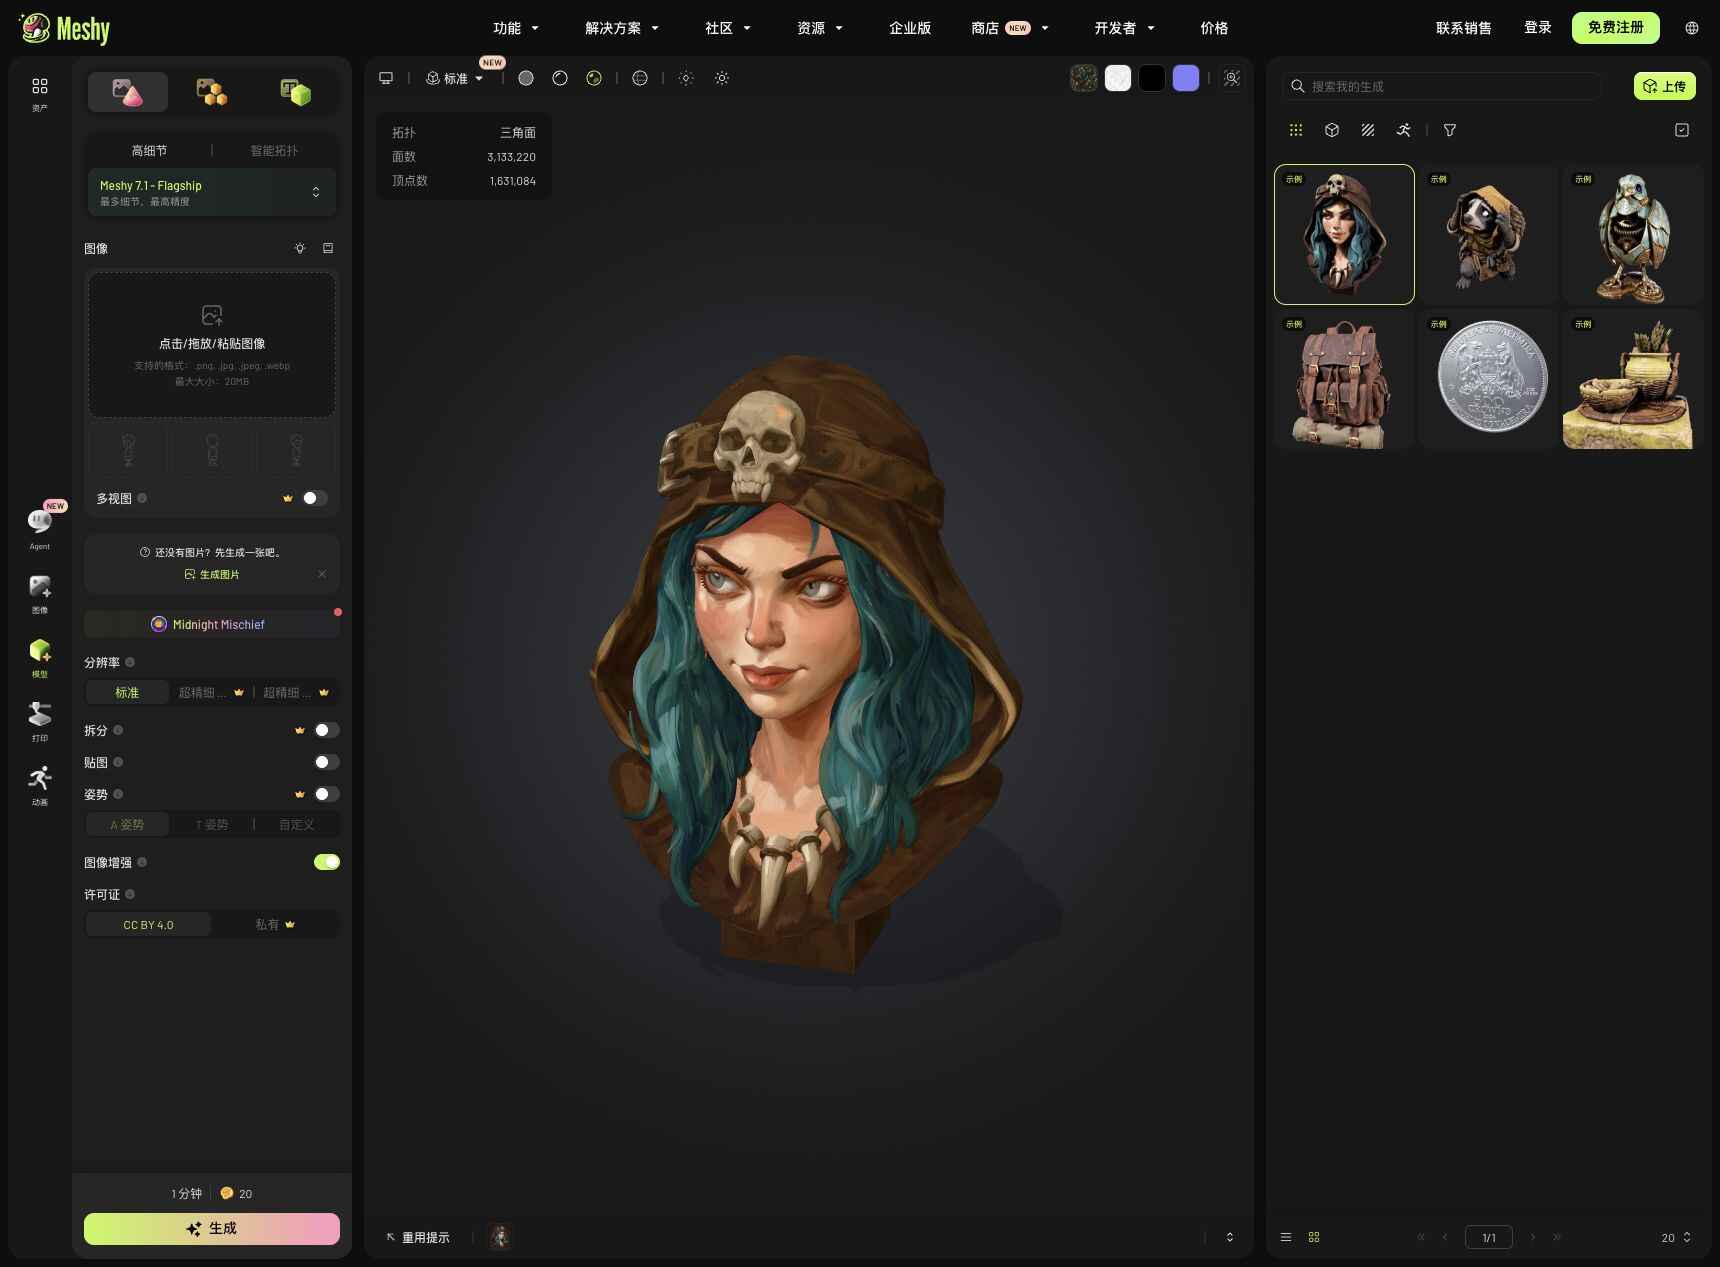The image size is (1720, 1267).
Task: Disable the 图像增强 toggle
Action: coord(327,862)
